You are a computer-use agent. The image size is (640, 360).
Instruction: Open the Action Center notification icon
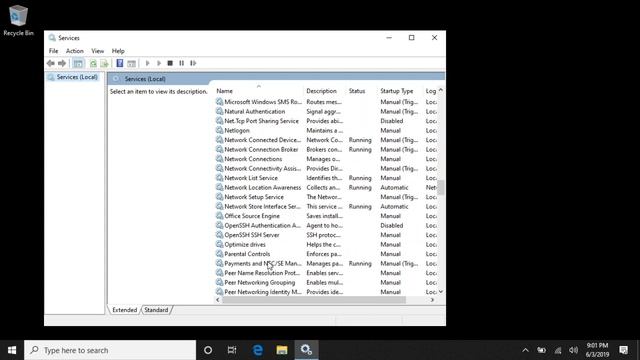coord(623,350)
